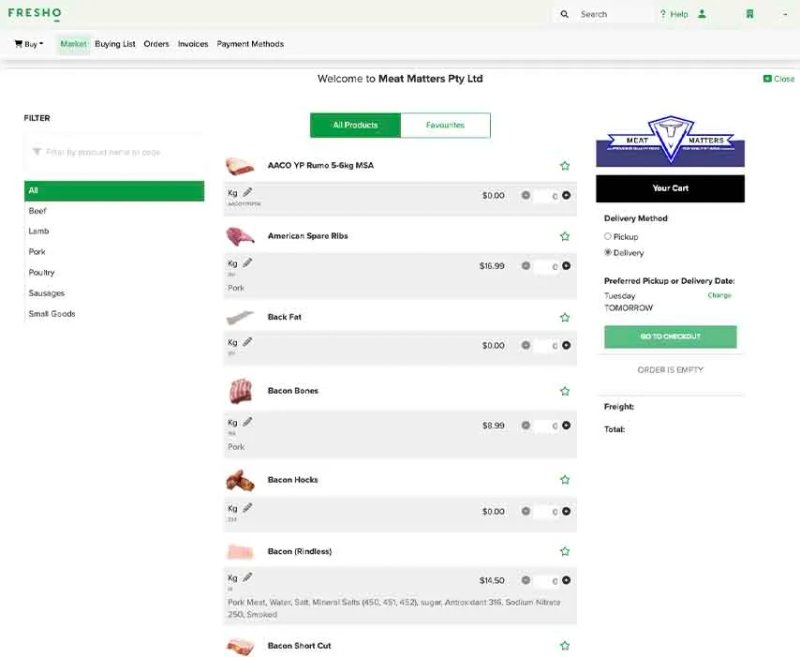The image size is (800, 657).
Task: Click the search magnifier icon
Action: click(564, 14)
